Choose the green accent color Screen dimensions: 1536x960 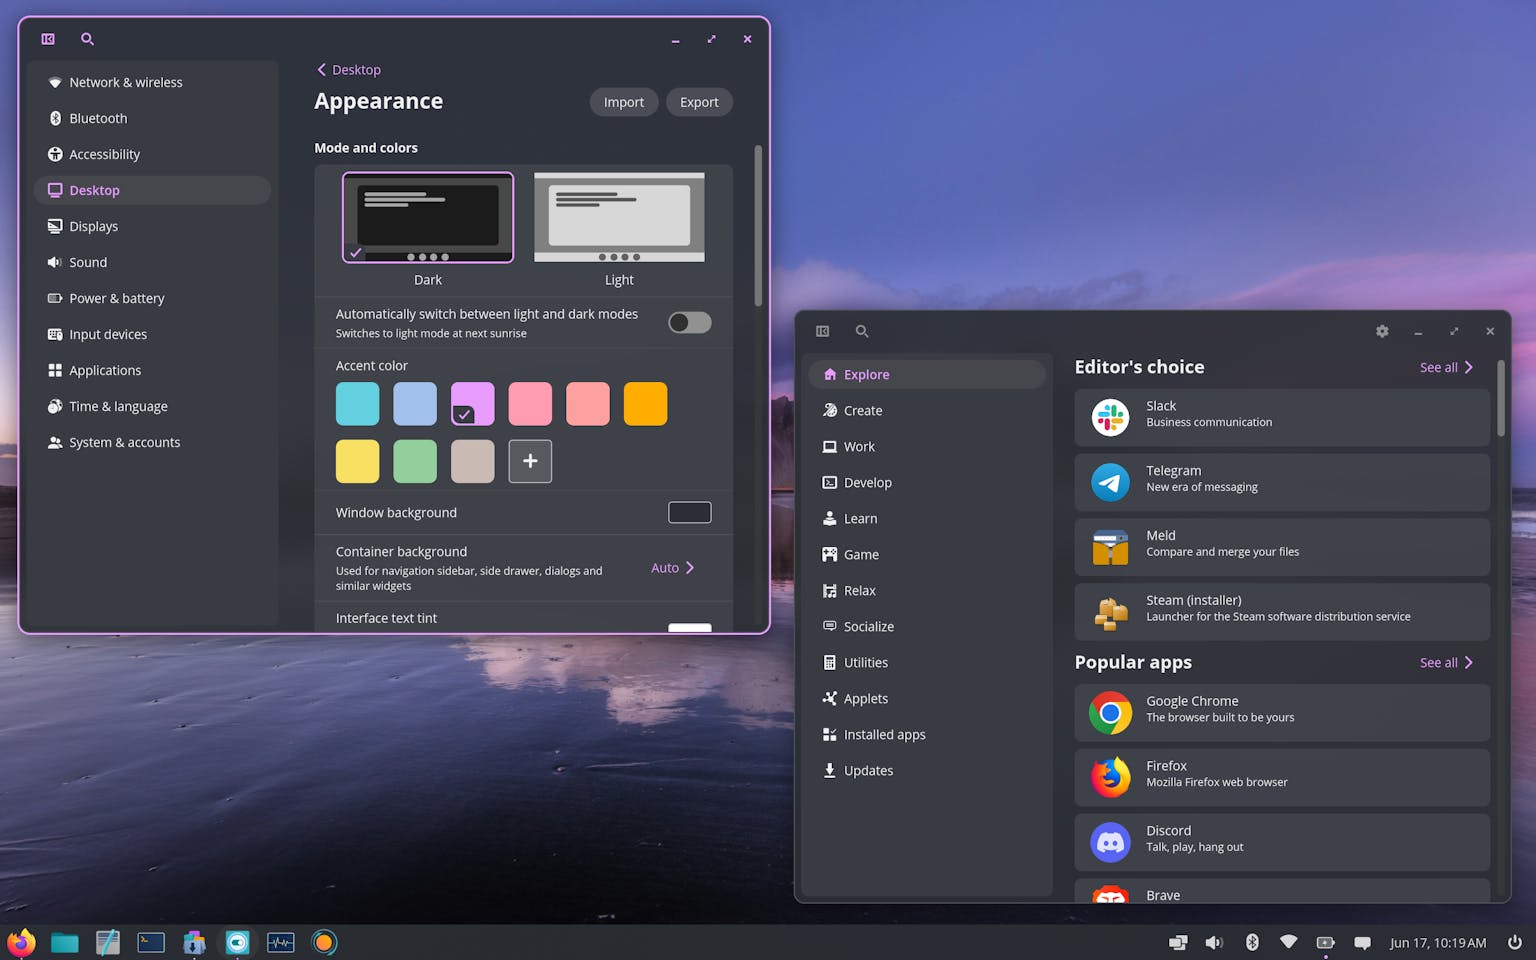pos(415,461)
